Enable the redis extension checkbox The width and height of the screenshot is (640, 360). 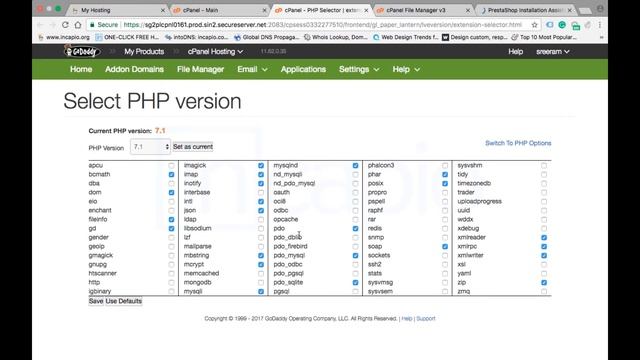[445, 229]
